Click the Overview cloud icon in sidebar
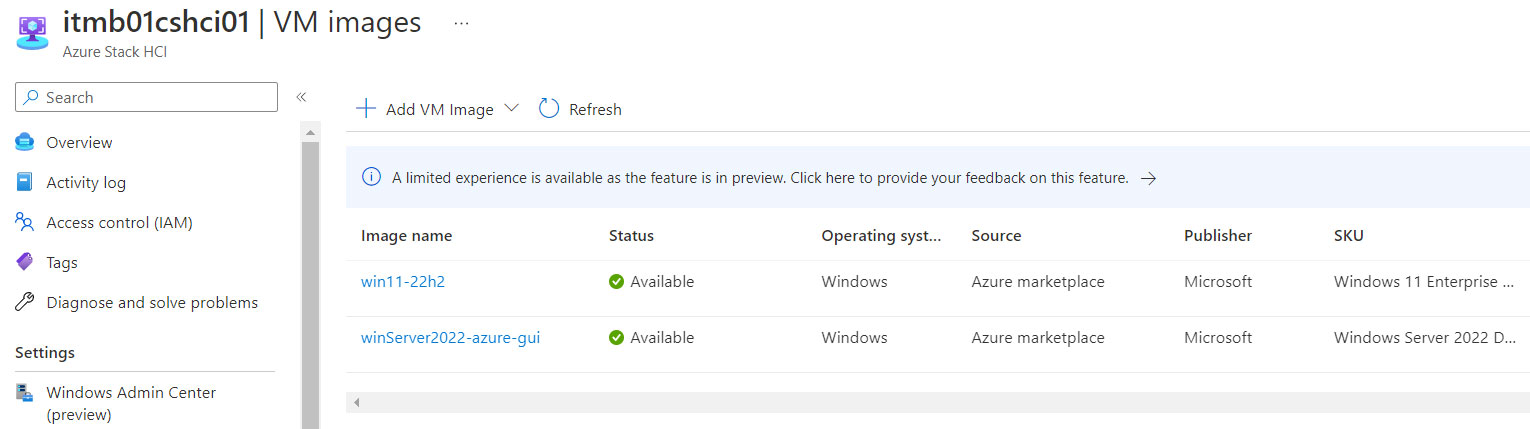Viewport: 1530px width, 429px height. click(25, 143)
